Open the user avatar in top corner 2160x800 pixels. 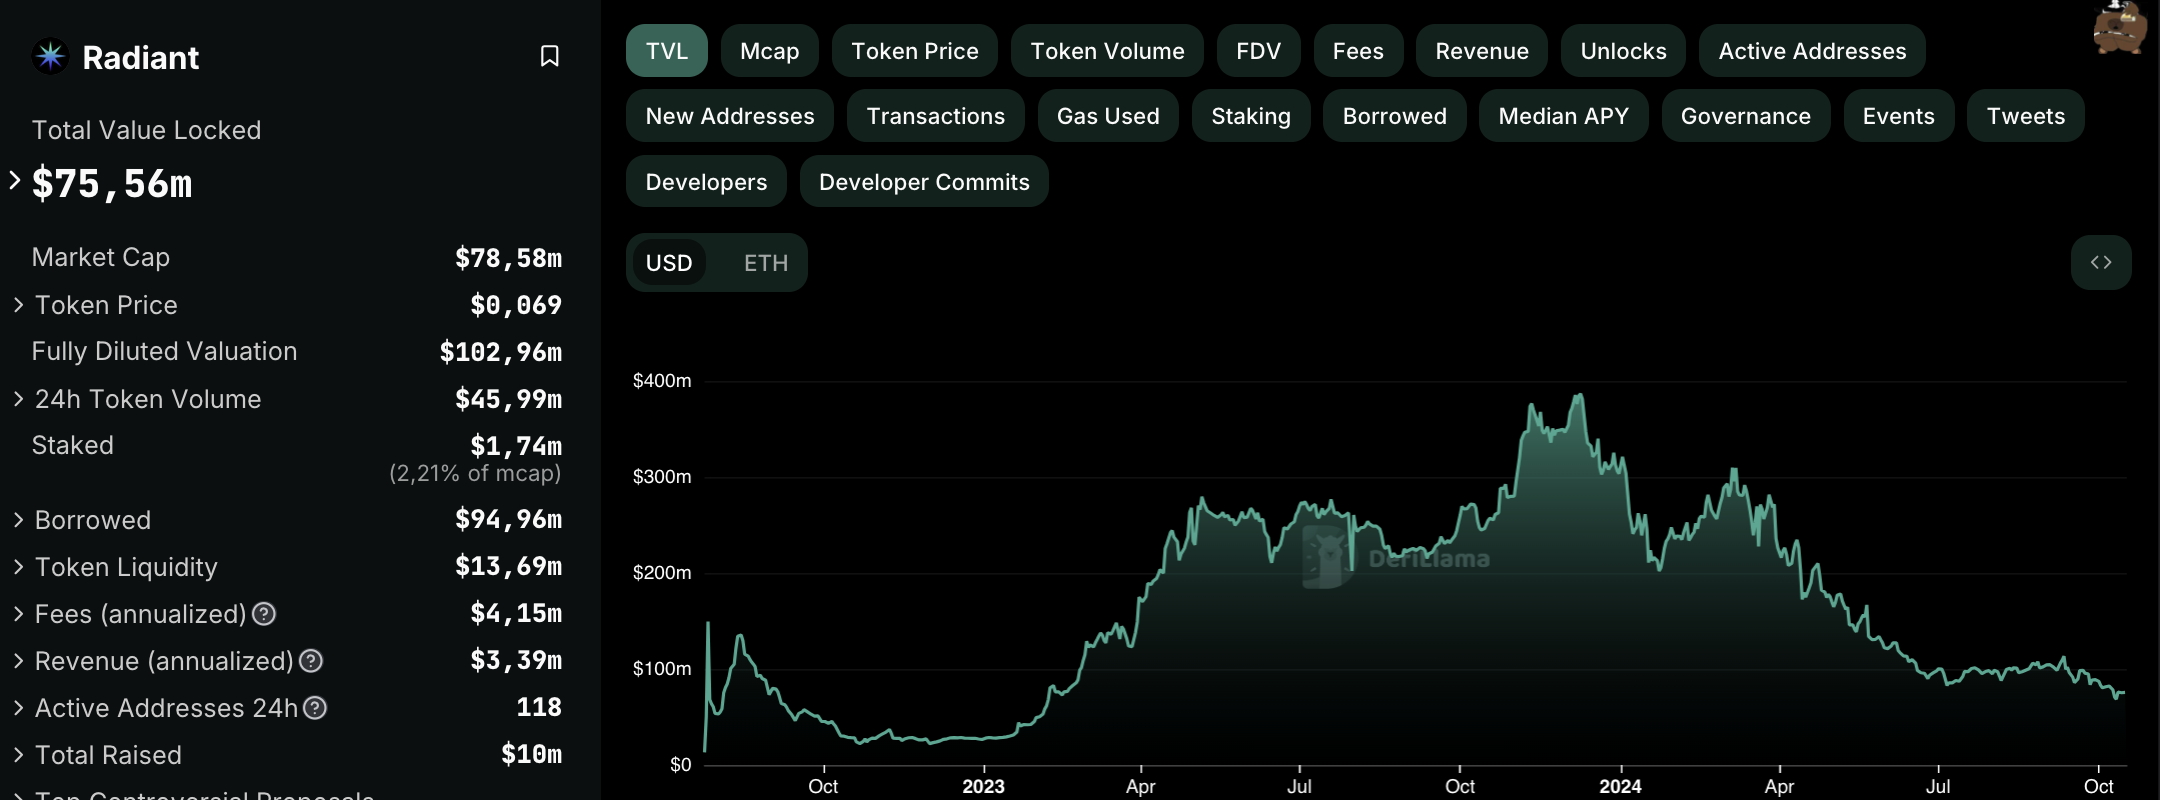coord(2120,27)
